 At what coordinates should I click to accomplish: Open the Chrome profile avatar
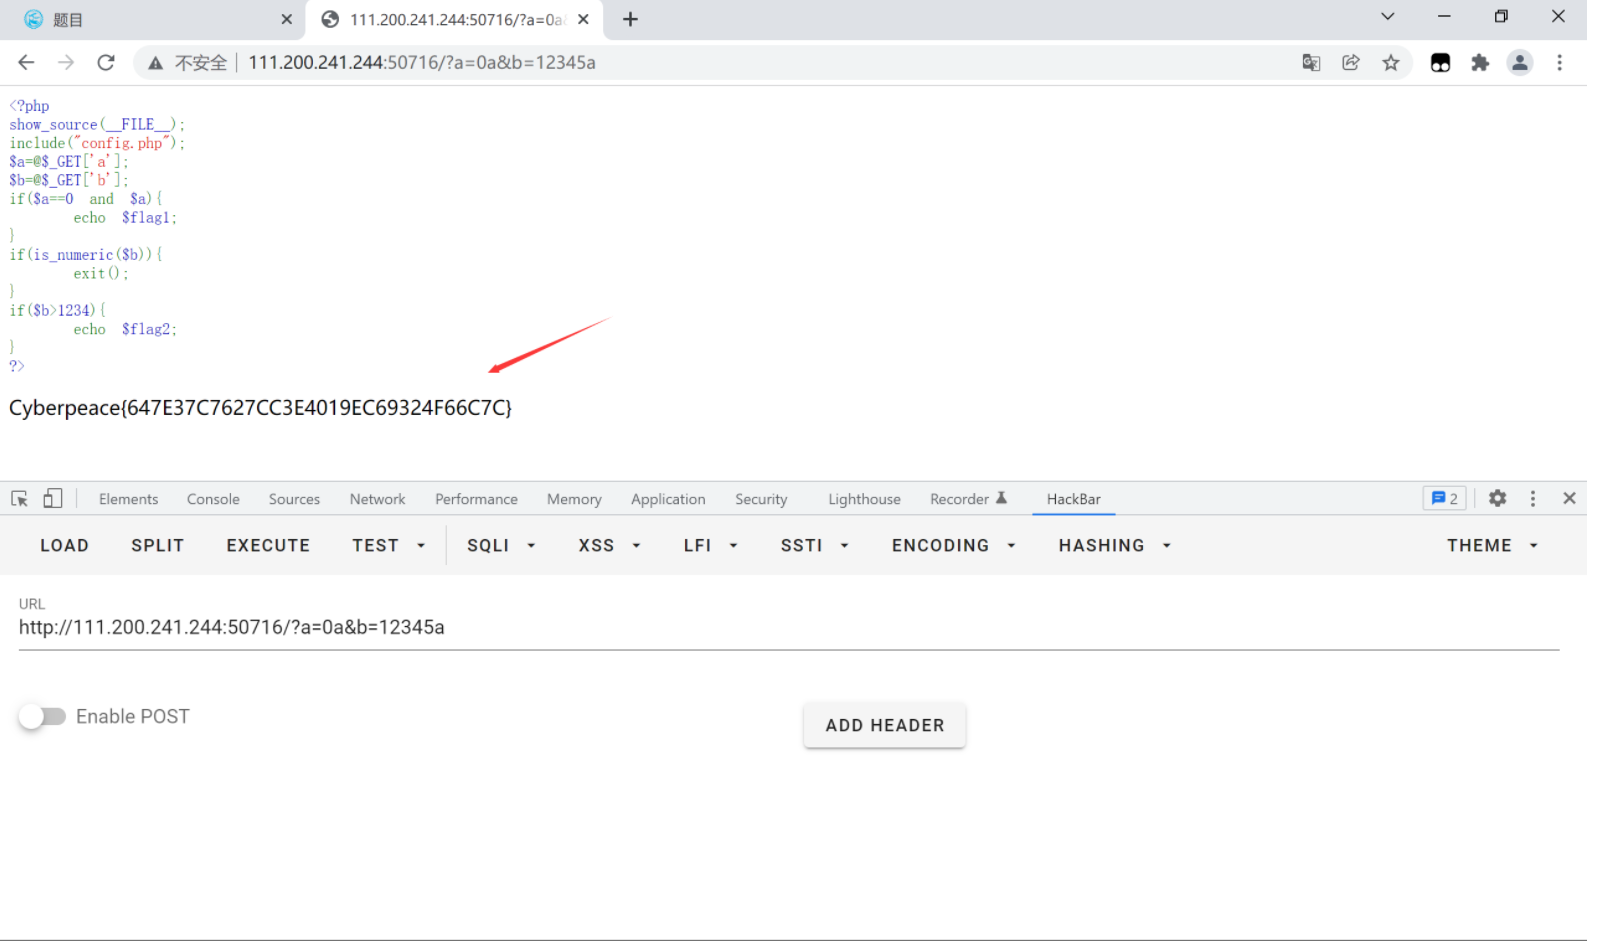1520,63
